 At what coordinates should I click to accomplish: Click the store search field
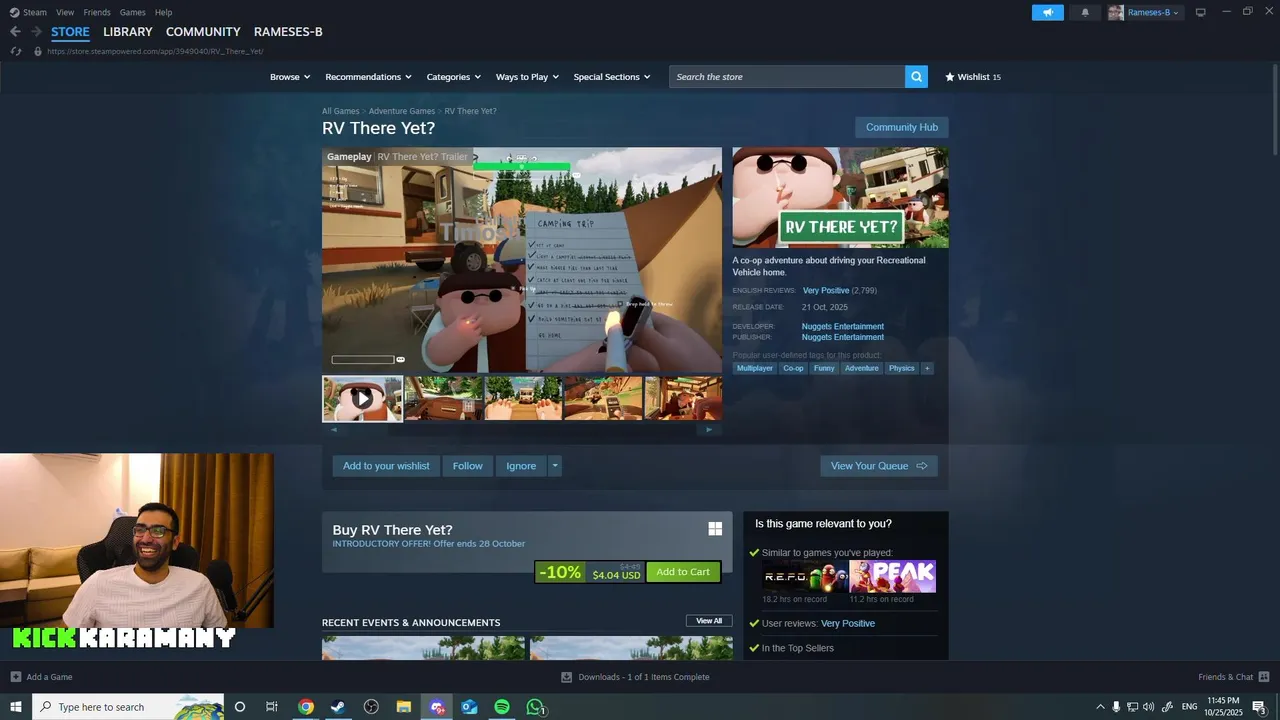(x=787, y=77)
